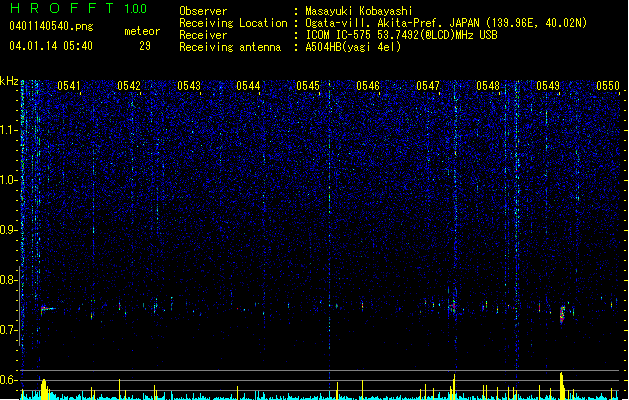Viewport: 629px width, 400px height.
Task: Click the 0.7 frequency axis label
Action: 9,330
